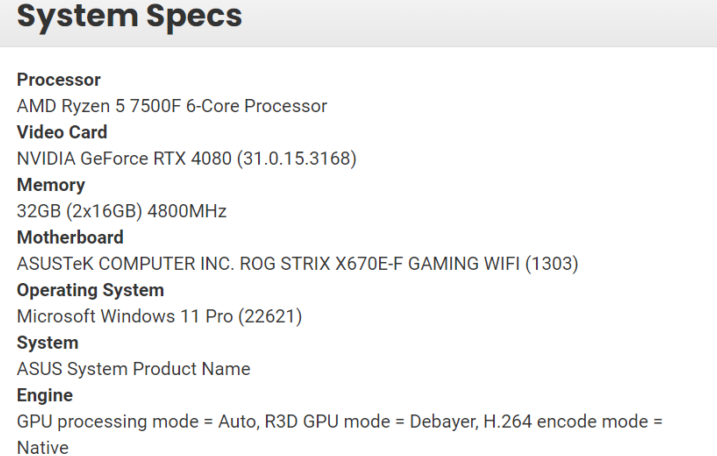
Task: Click NVIDIA GeForce RTX 4080 text
Action: click(x=124, y=159)
